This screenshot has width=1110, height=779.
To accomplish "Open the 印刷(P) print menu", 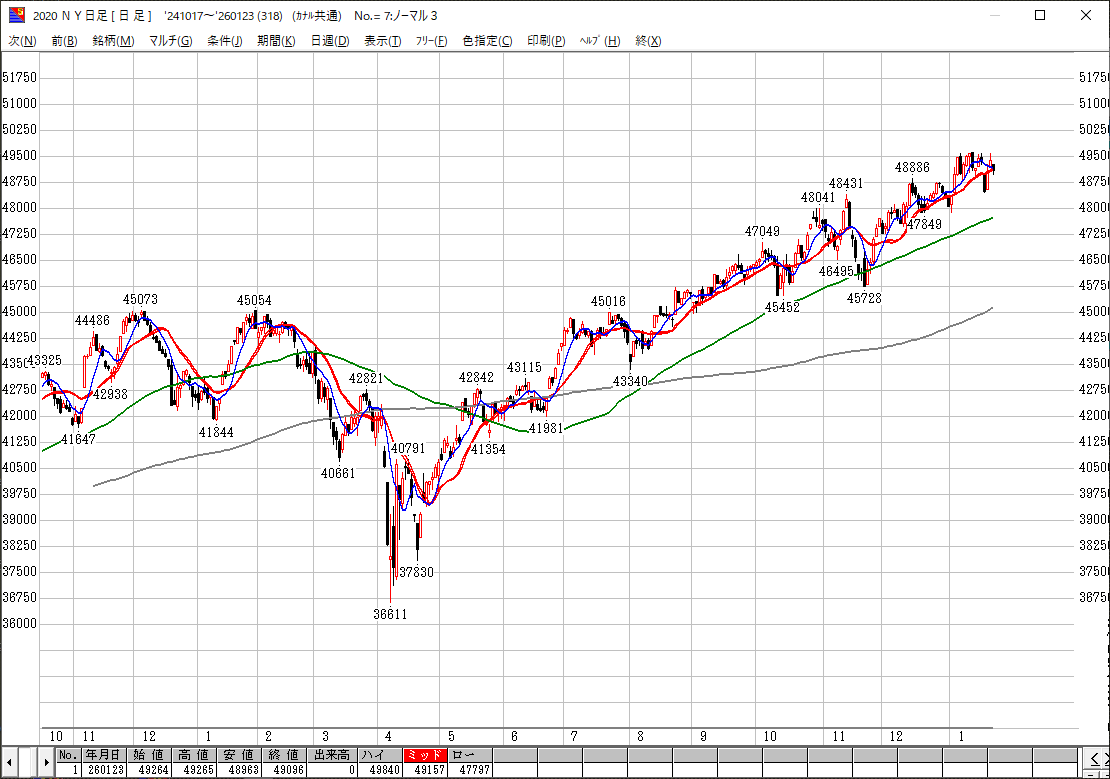I will (546, 41).
